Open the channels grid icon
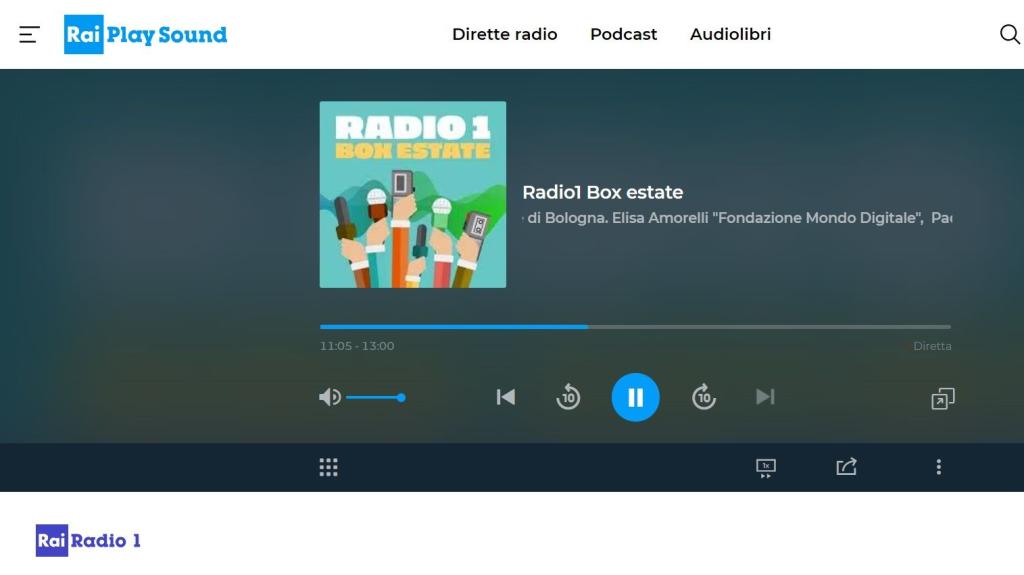Image resolution: width=1024 pixels, height=575 pixels. coord(328,467)
